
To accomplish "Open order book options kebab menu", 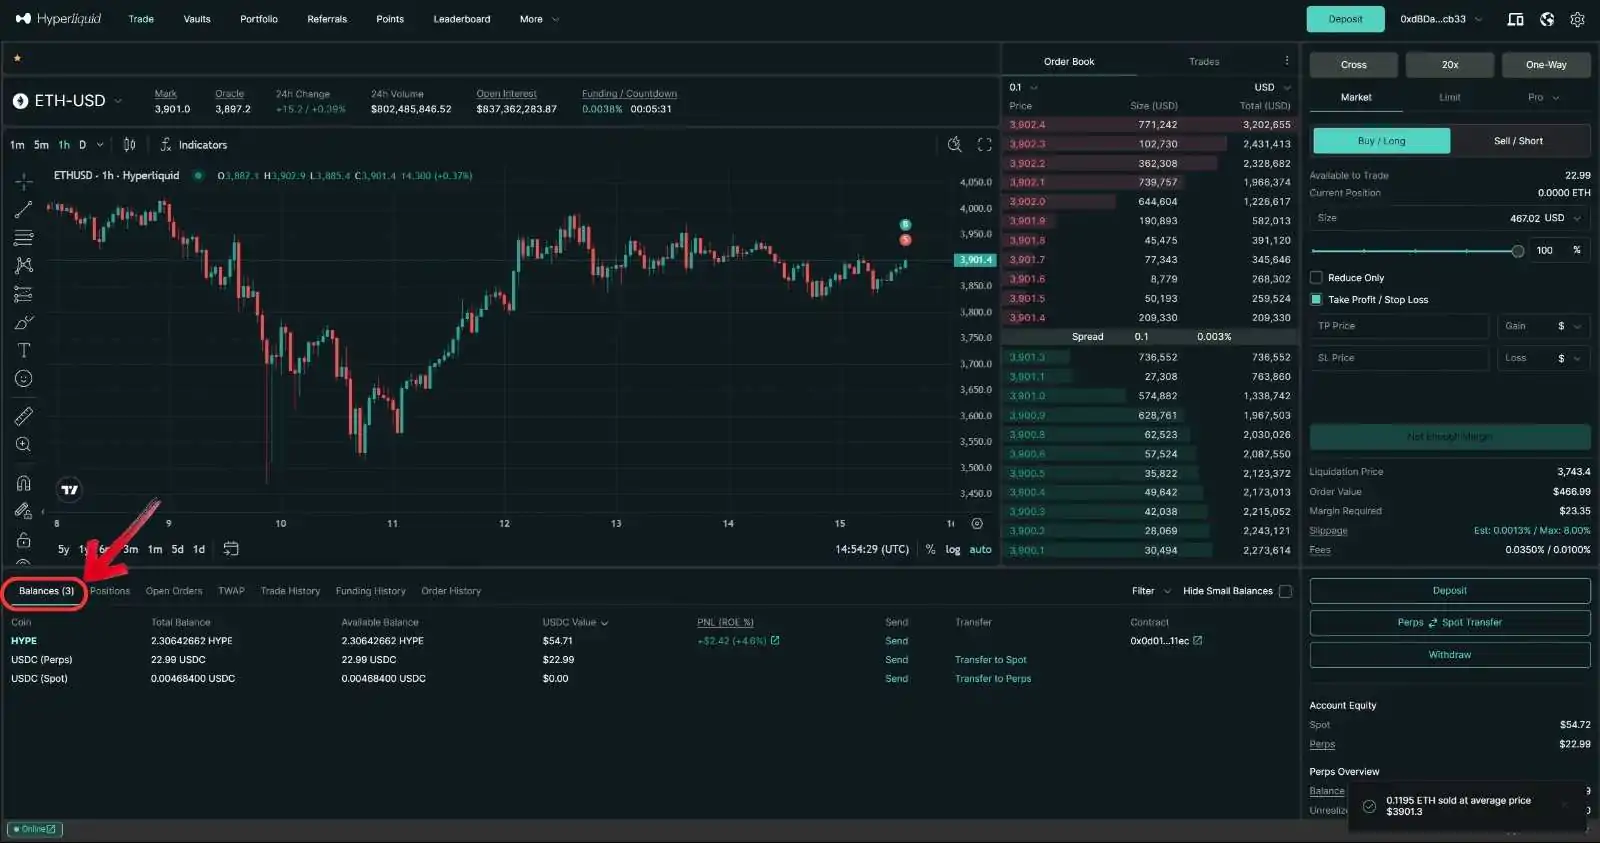I will pyautogui.click(x=1287, y=61).
